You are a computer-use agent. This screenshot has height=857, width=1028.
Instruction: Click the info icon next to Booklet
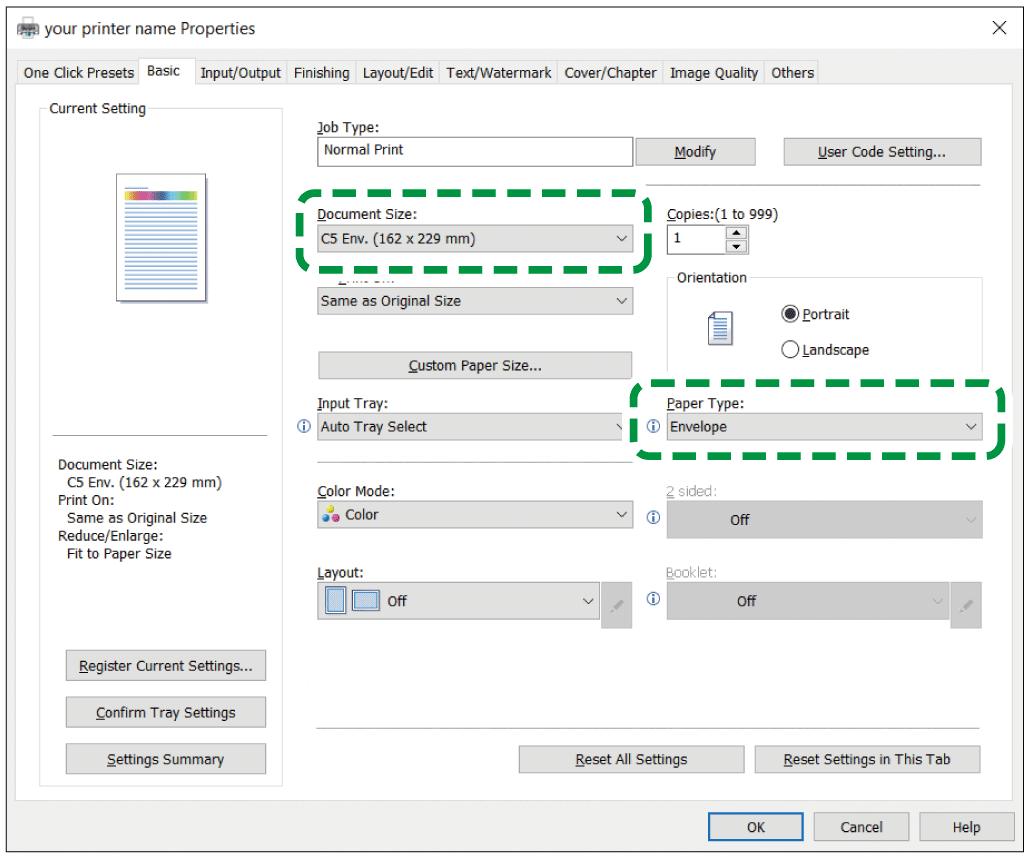[x=653, y=599]
